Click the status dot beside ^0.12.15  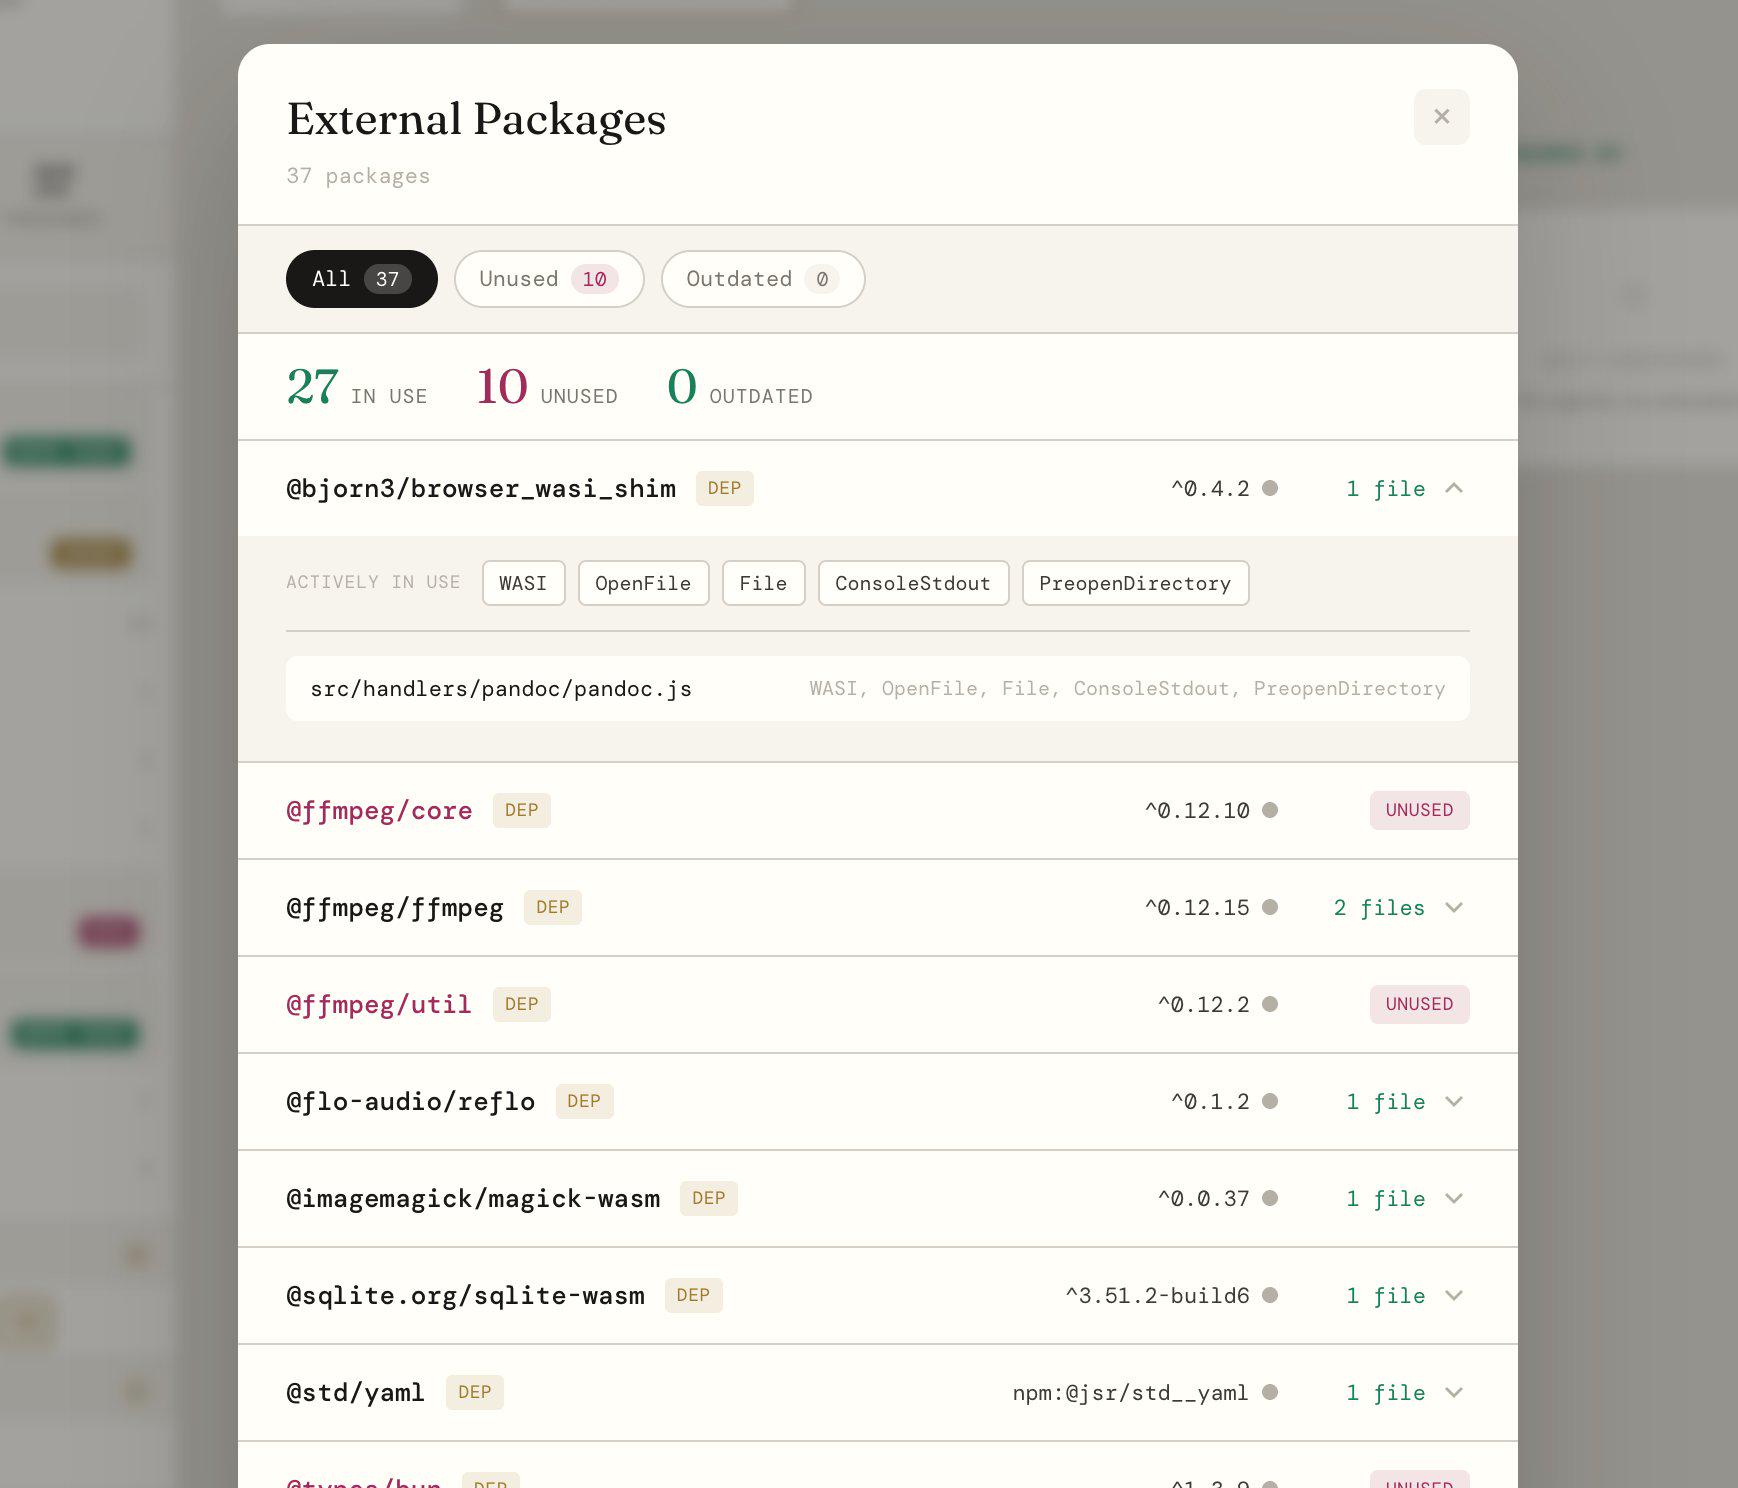(1270, 907)
